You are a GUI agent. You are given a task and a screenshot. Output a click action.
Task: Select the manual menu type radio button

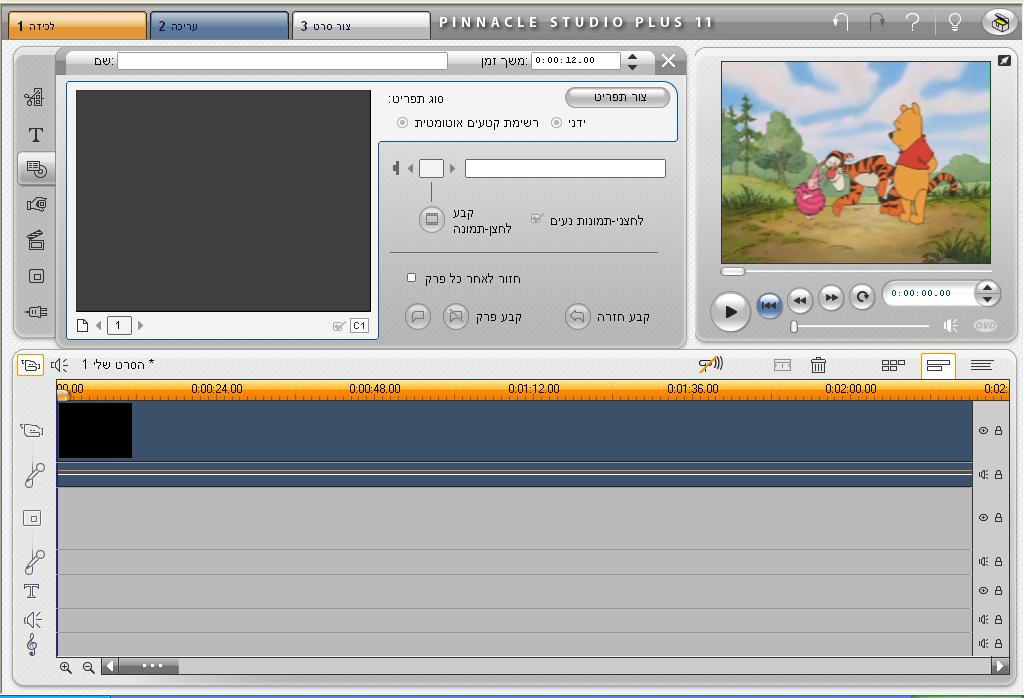point(556,123)
